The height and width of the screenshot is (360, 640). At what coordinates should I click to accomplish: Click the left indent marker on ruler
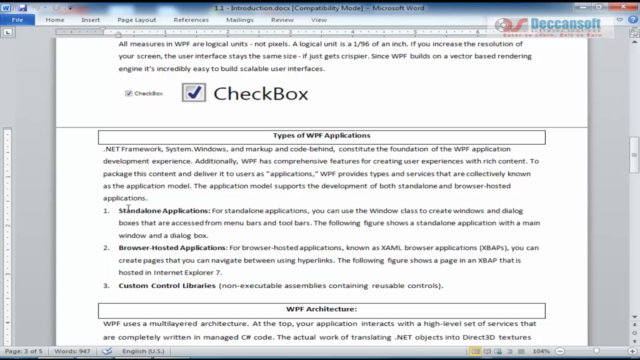coord(118,34)
